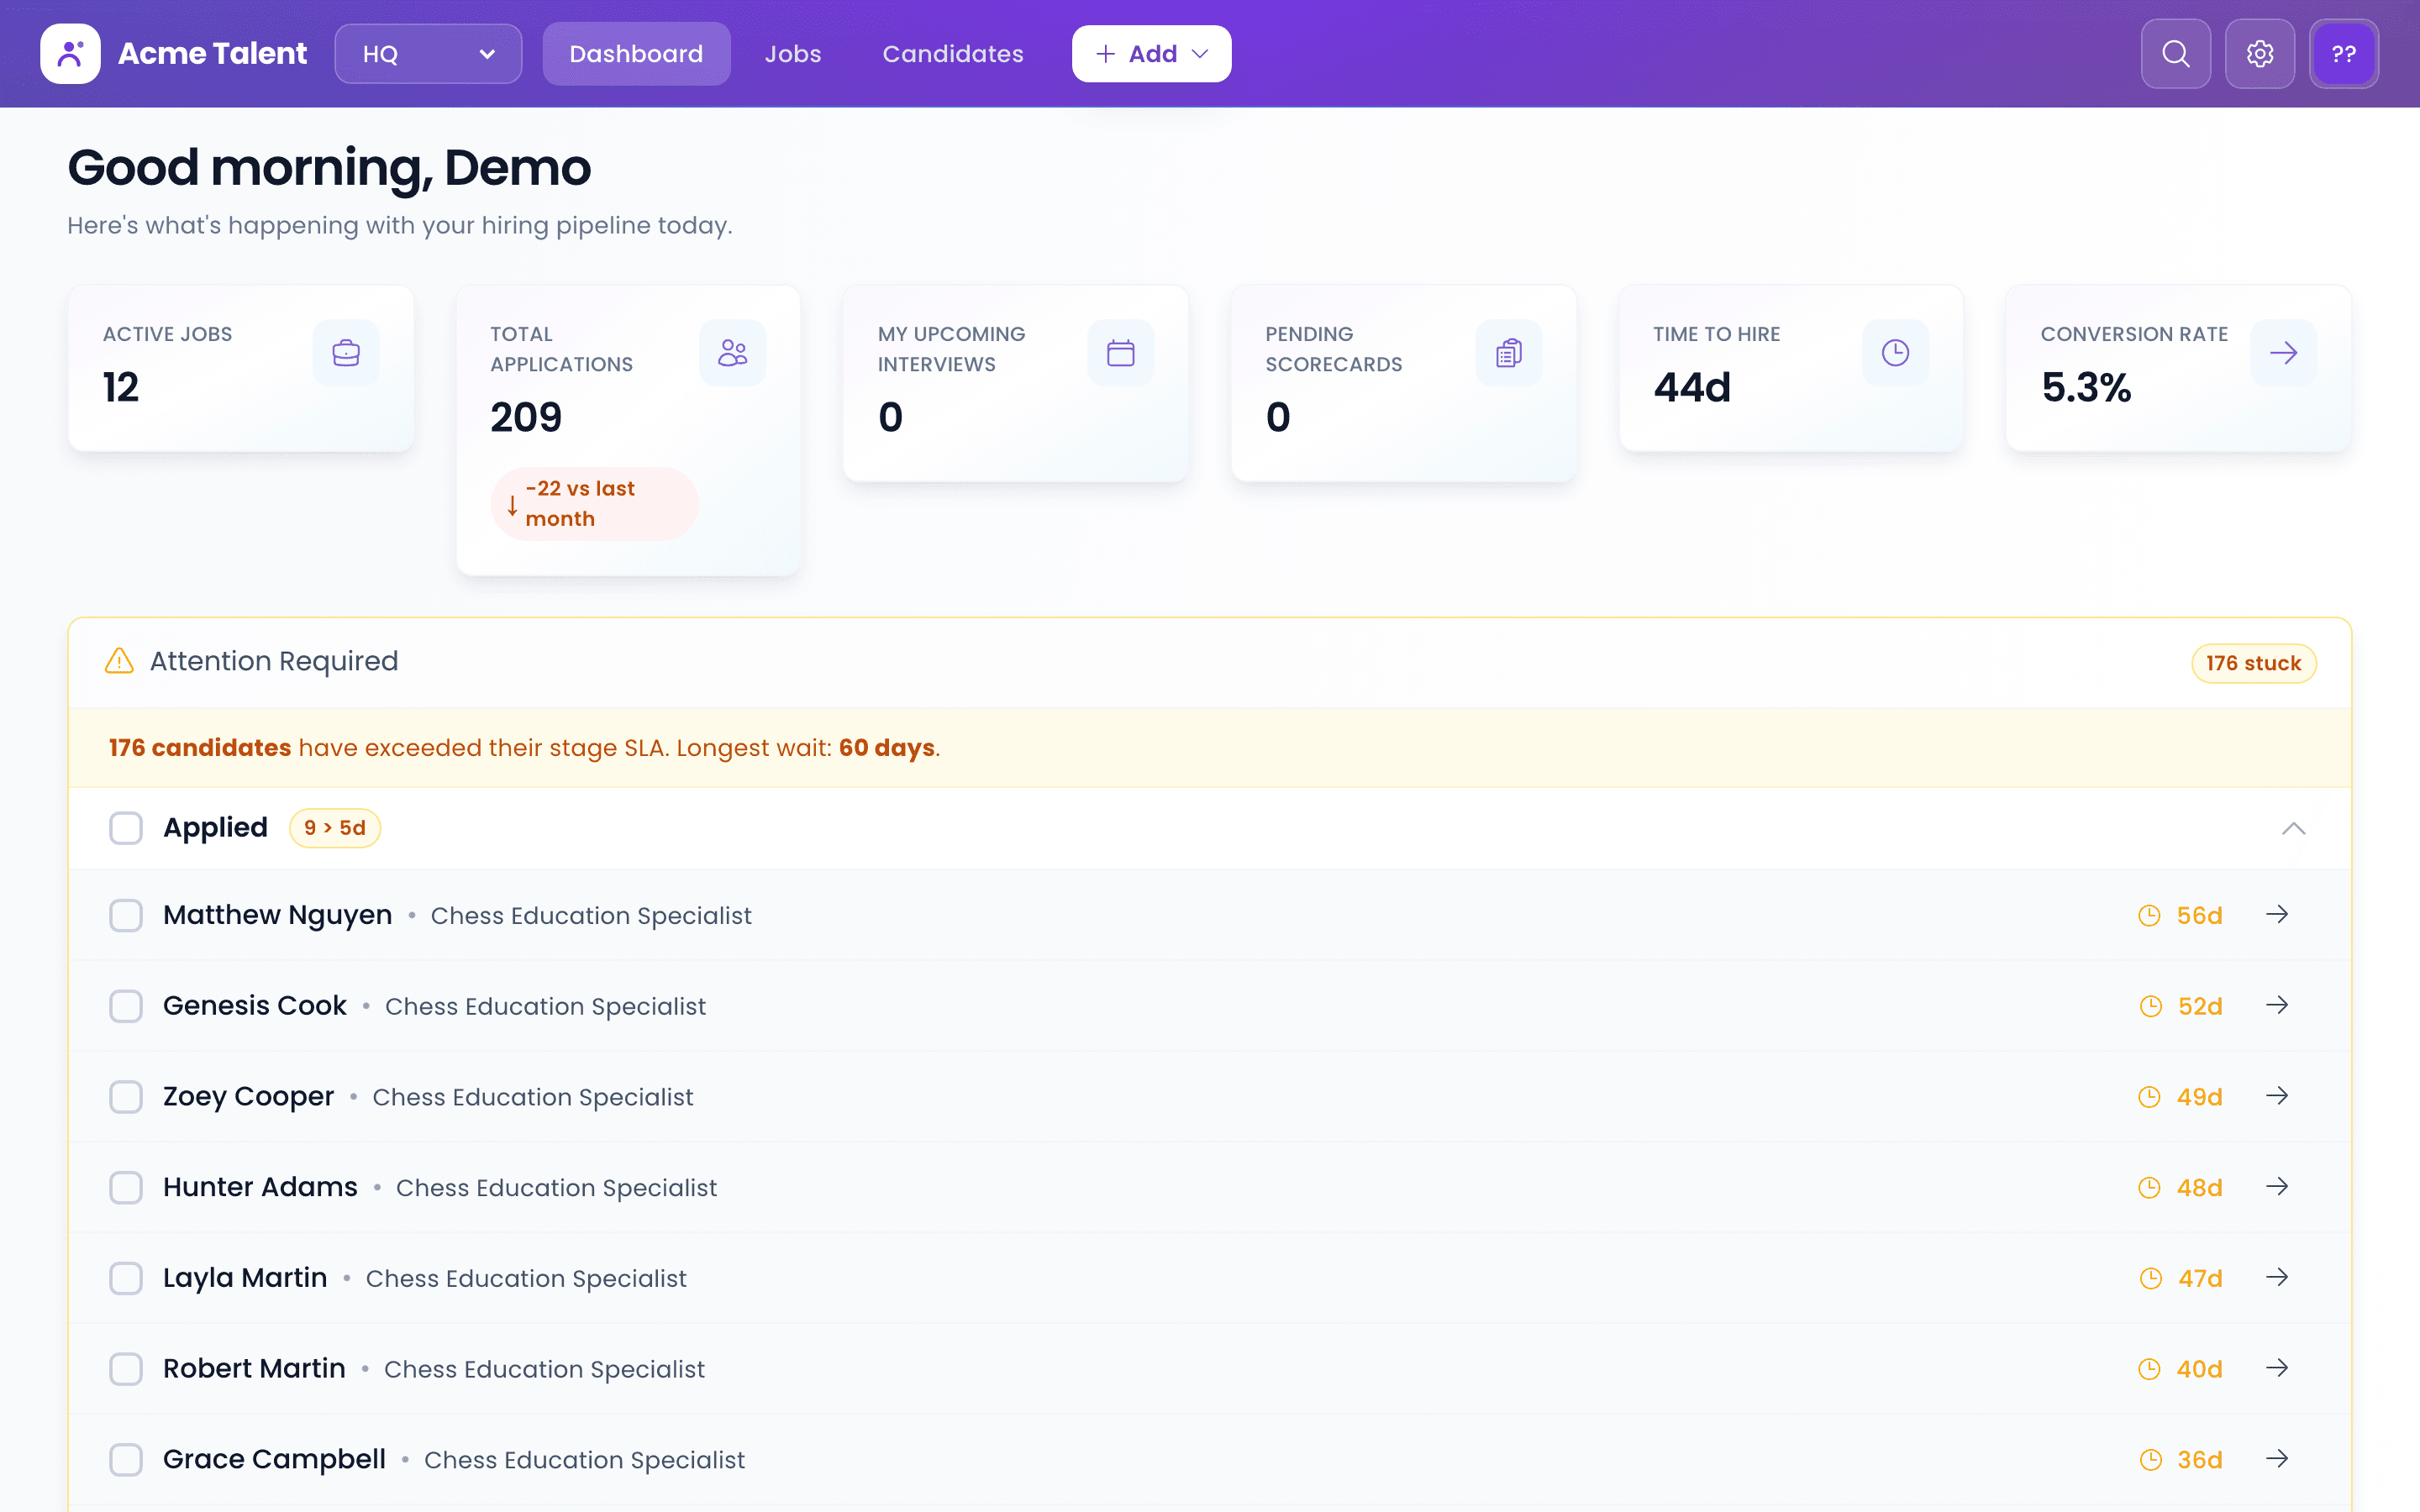Screen dimensions: 2420x1512
Task: Click the briefcase icon on Active Jobs
Action: coord(346,353)
